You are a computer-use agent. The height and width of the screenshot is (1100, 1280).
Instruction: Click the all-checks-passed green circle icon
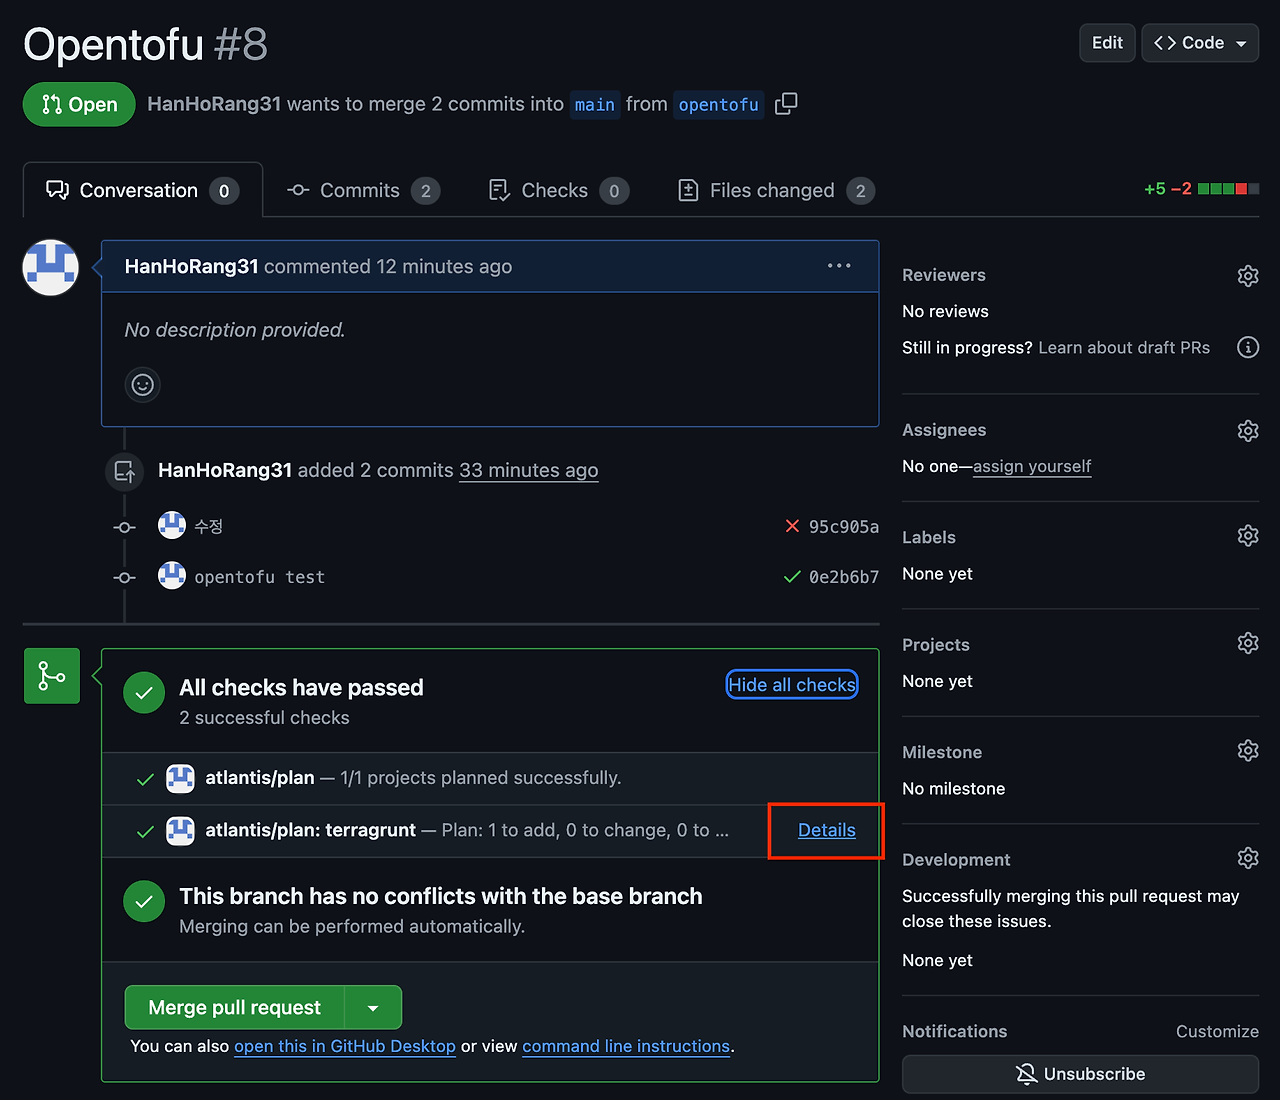click(x=144, y=693)
